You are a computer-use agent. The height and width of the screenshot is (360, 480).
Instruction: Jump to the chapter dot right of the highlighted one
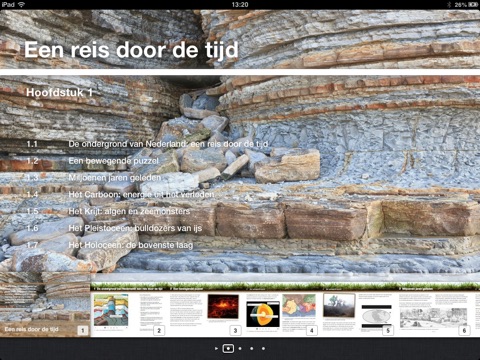click(240, 348)
